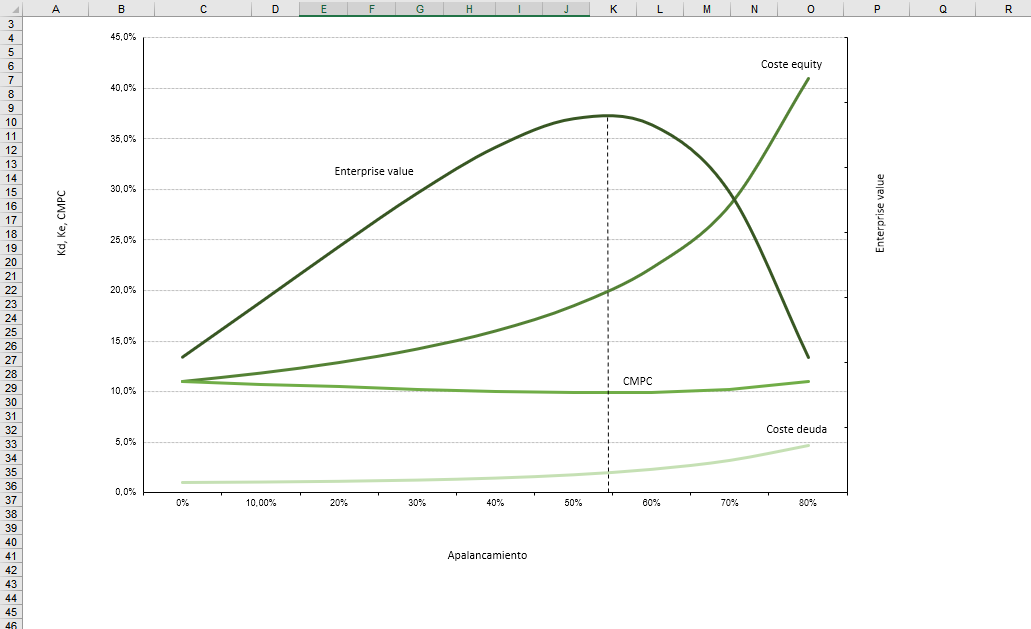Select the dashed vertical optimum line
The image size is (1031, 629).
tap(608, 300)
